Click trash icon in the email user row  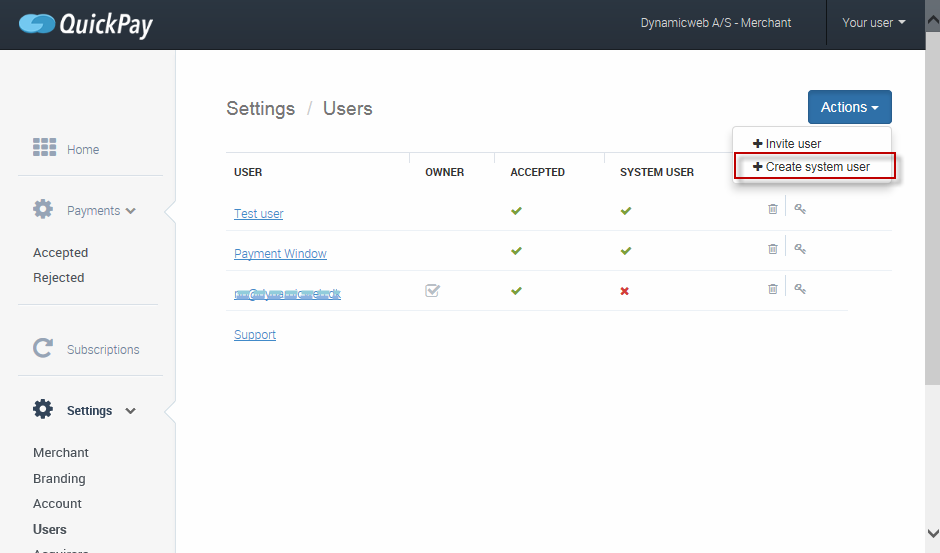point(772,289)
